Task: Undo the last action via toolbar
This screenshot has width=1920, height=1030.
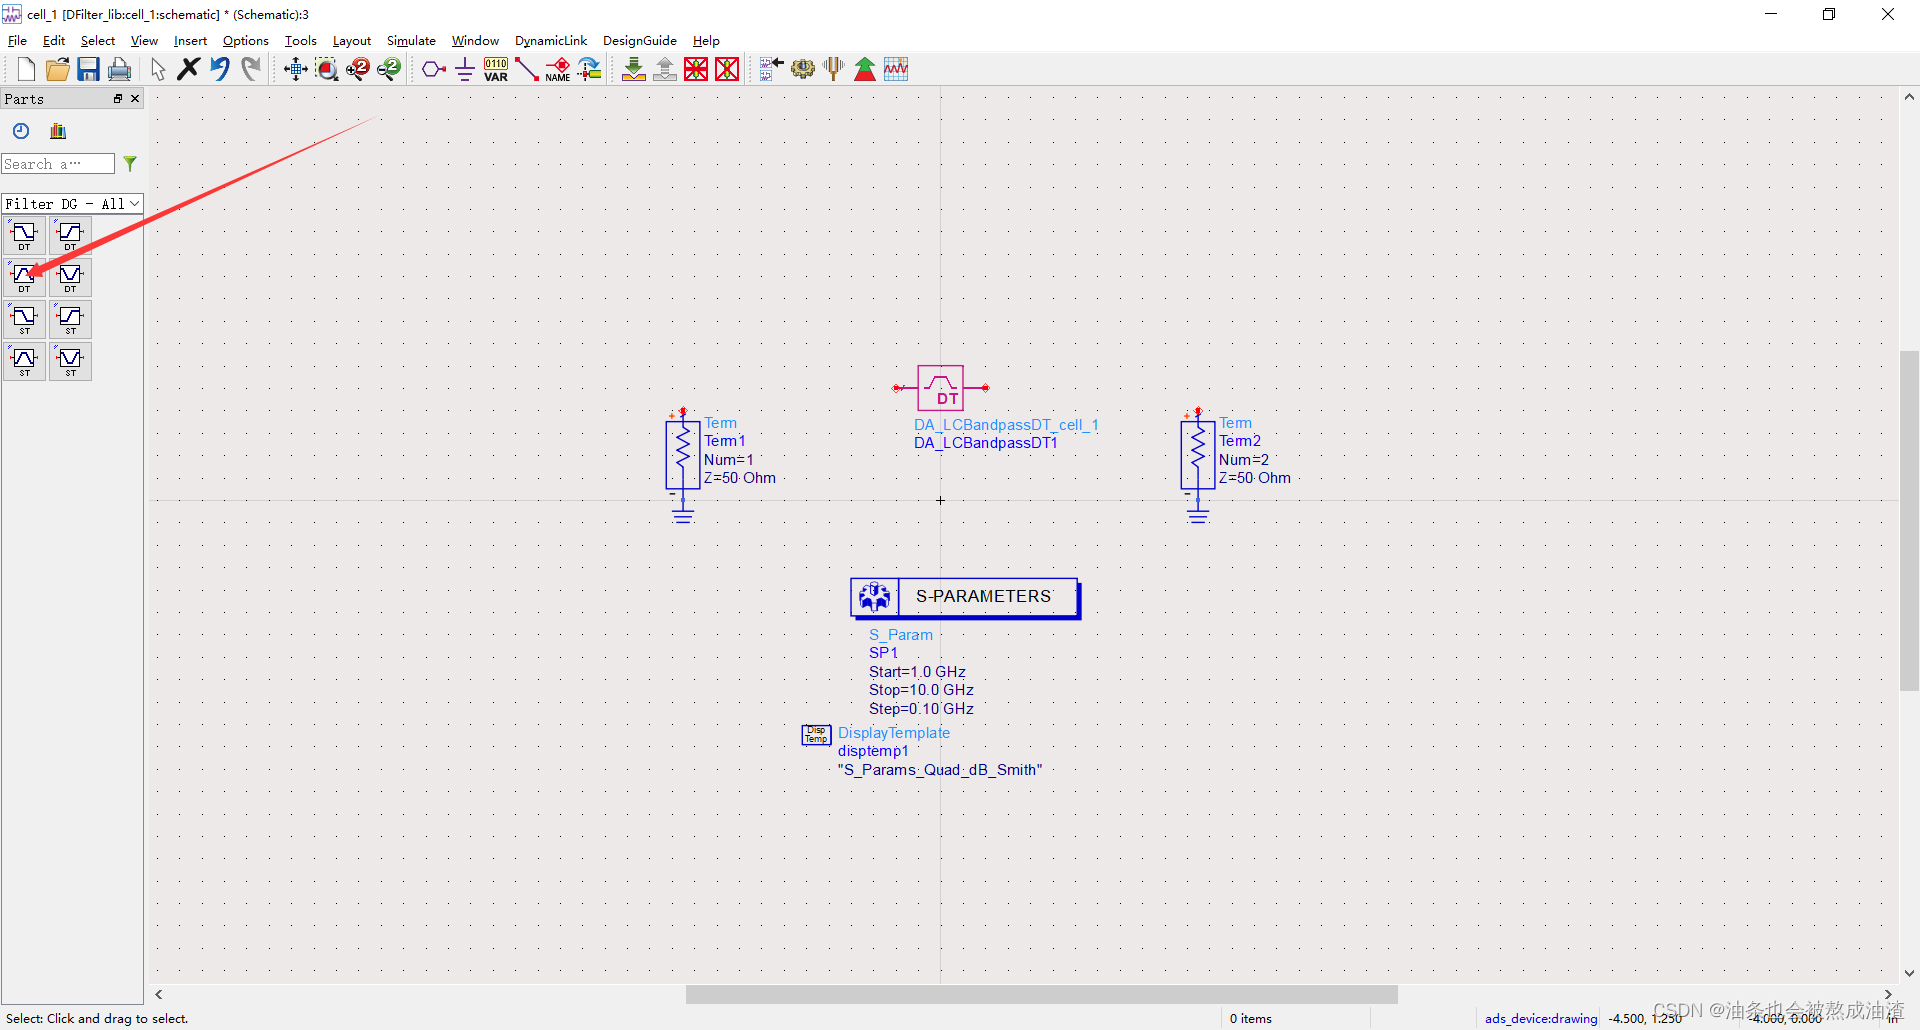Action: 219,69
